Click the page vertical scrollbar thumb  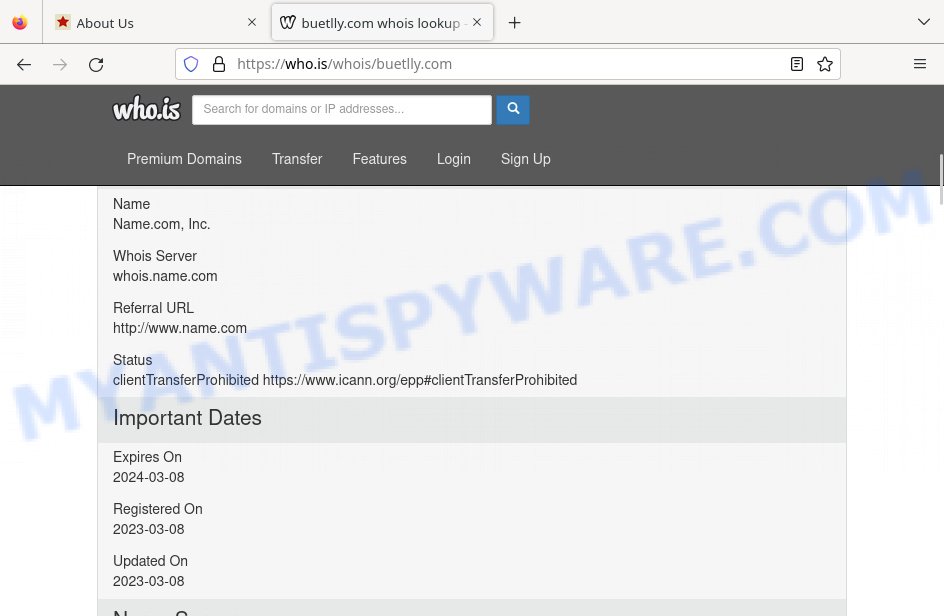[940, 179]
